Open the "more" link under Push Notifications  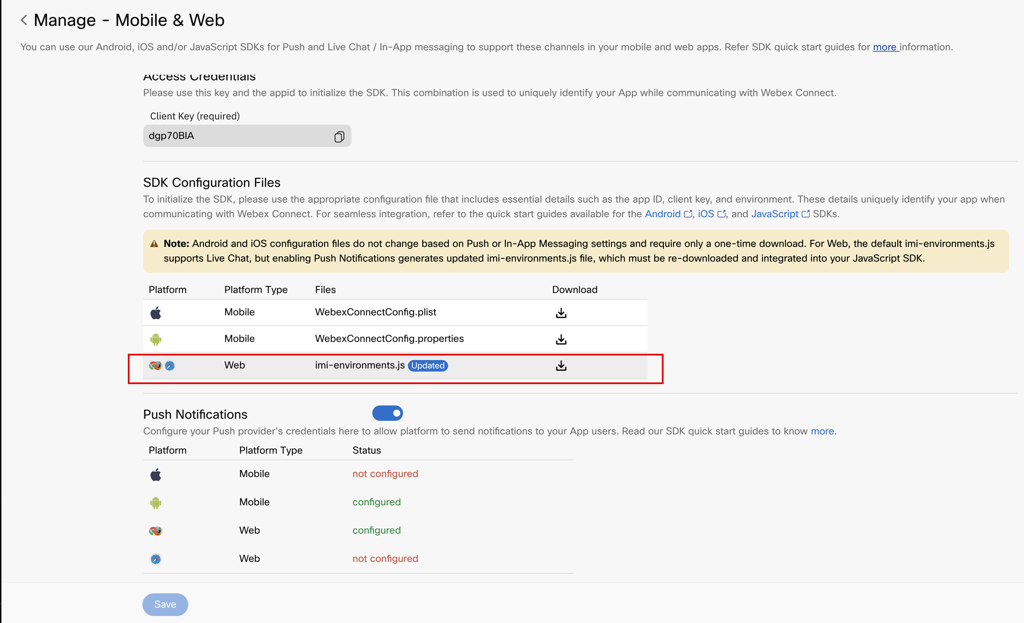822,431
